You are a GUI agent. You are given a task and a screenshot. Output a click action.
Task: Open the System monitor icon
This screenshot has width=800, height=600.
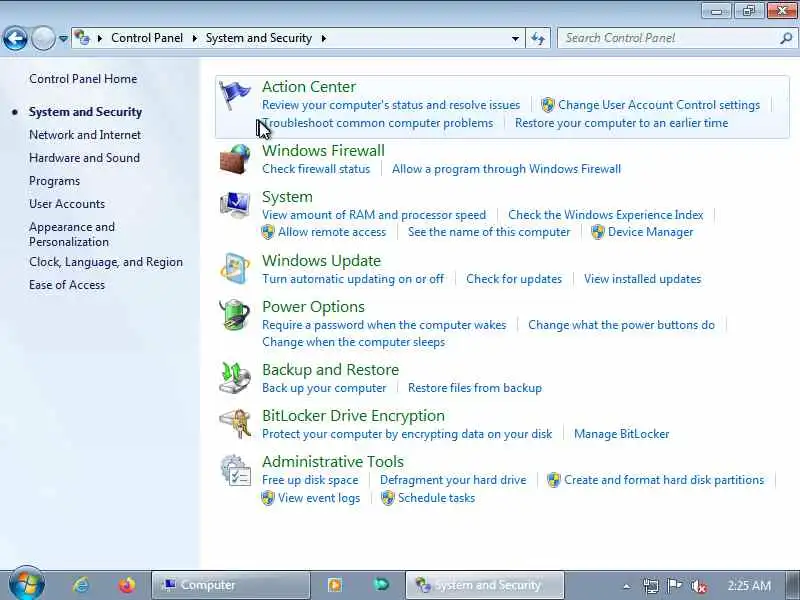tap(235, 205)
